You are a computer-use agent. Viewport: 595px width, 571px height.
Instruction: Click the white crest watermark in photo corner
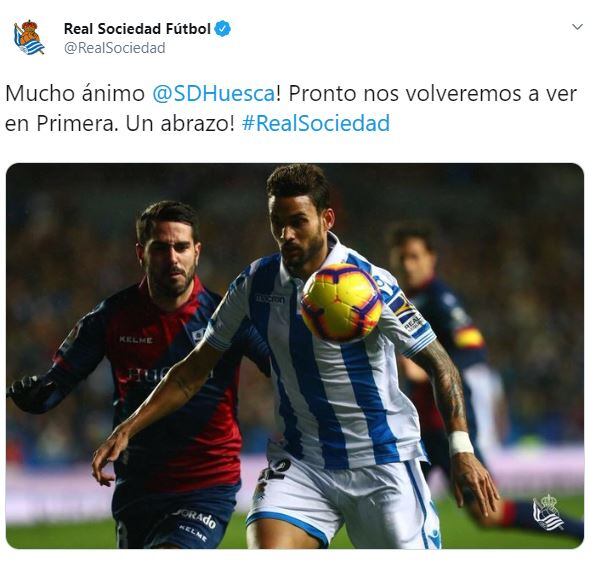click(x=548, y=512)
